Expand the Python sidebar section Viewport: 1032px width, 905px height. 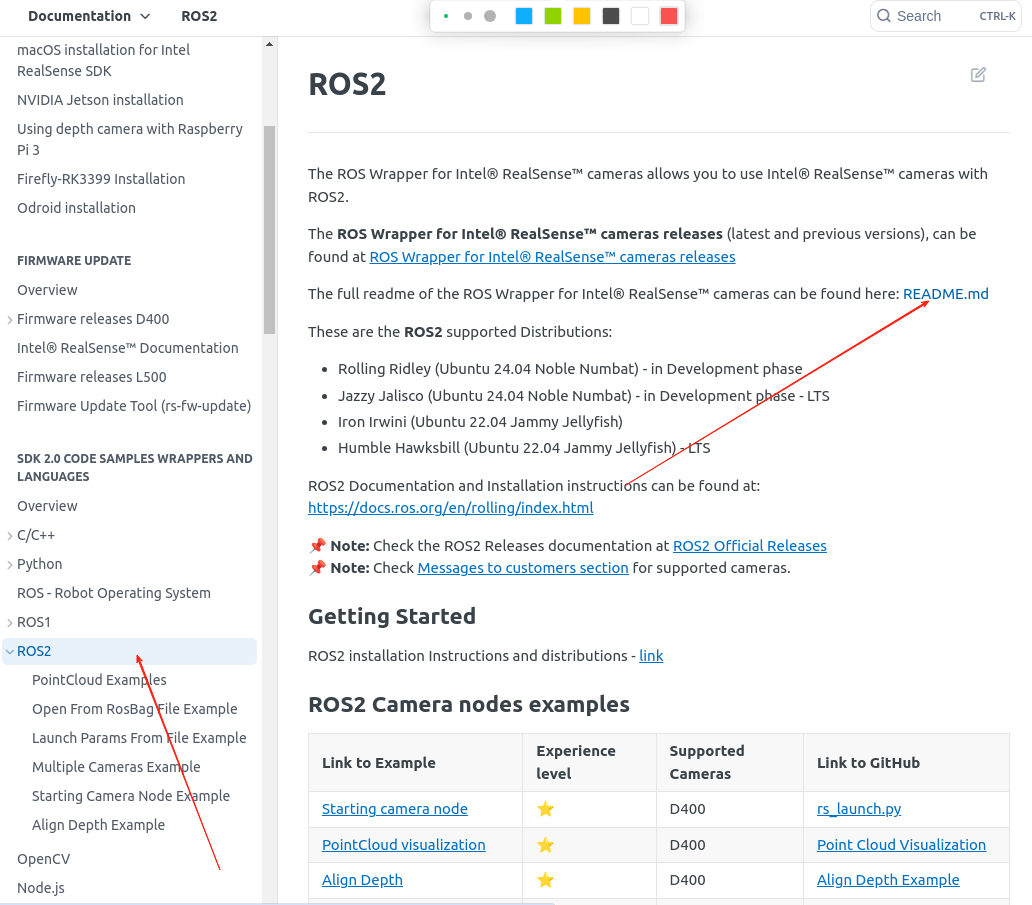pos(9,564)
